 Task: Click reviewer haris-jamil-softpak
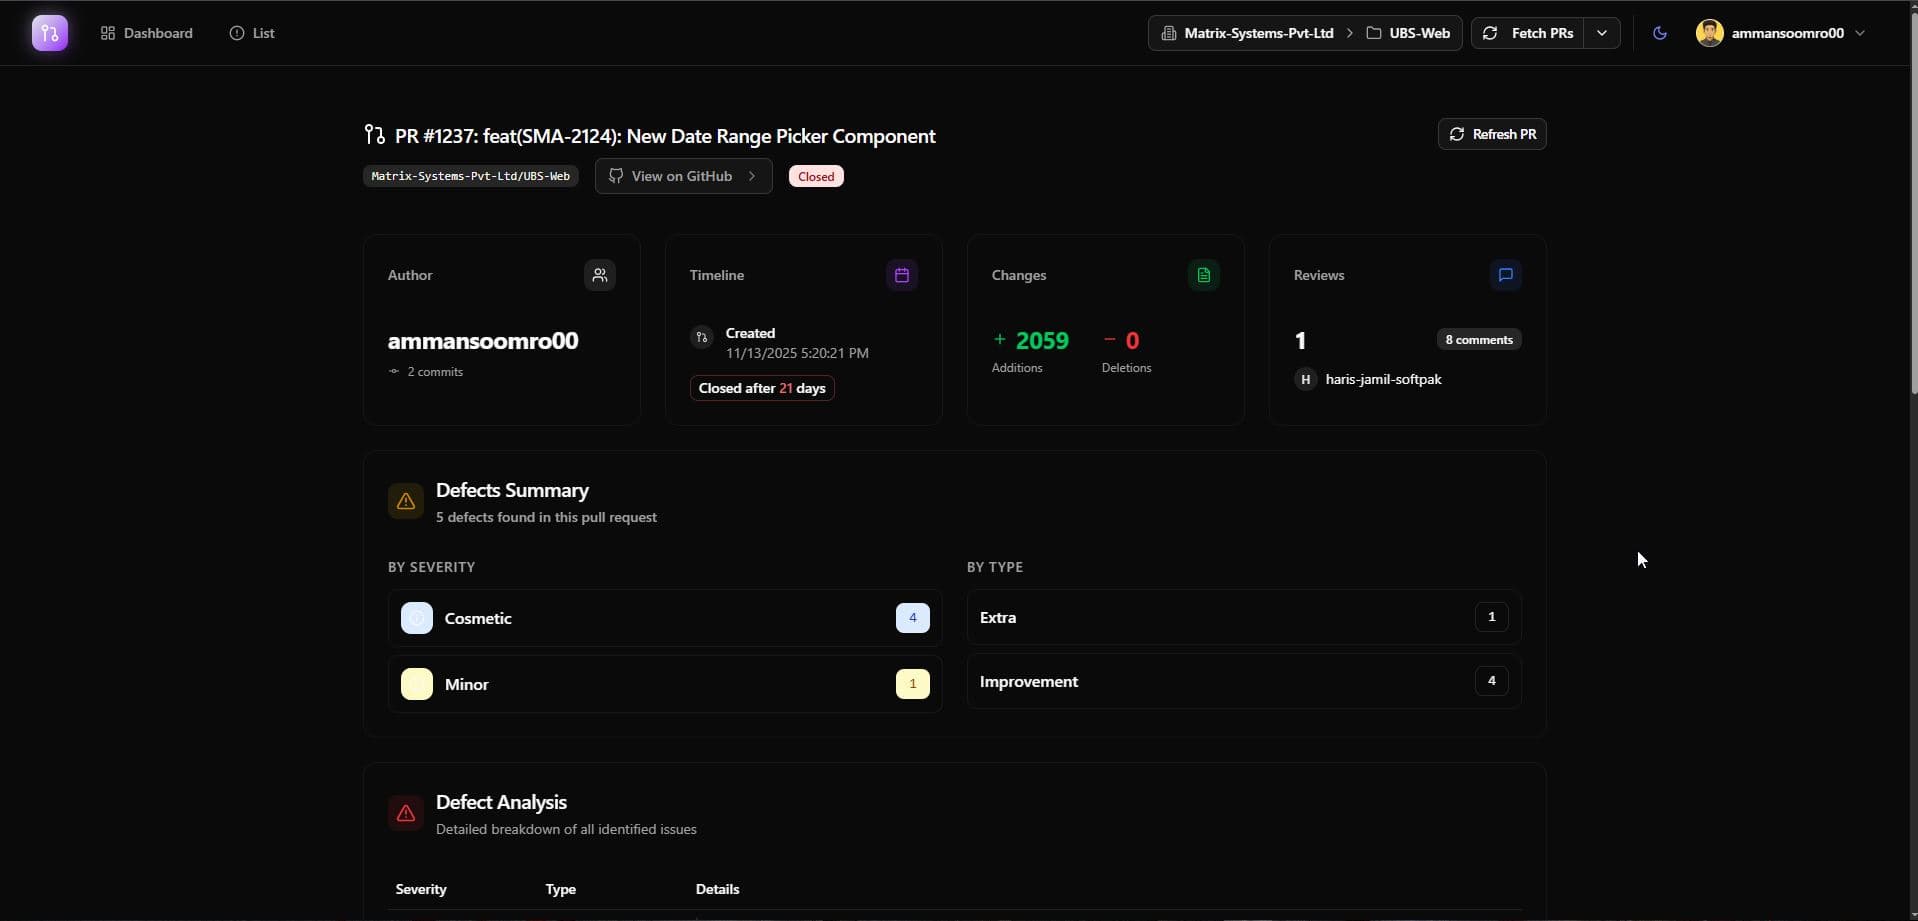pyautogui.click(x=1383, y=379)
